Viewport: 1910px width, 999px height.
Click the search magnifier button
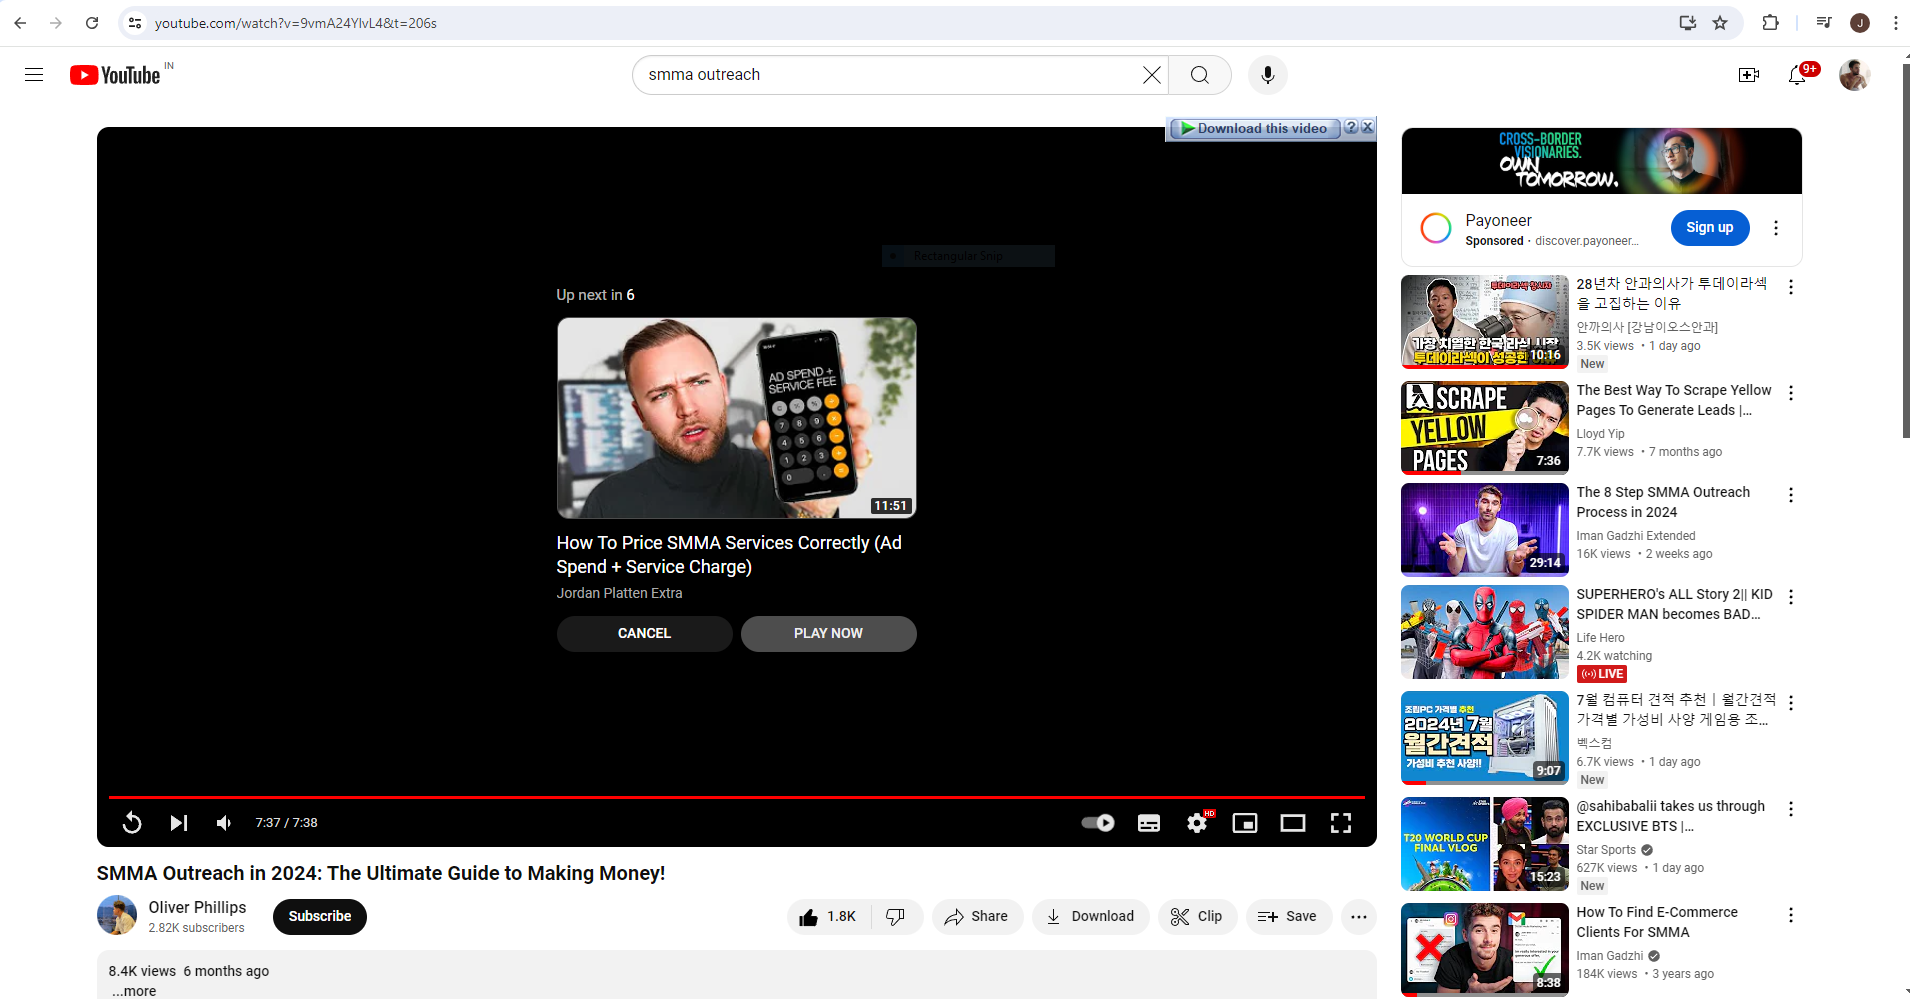tap(1200, 75)
